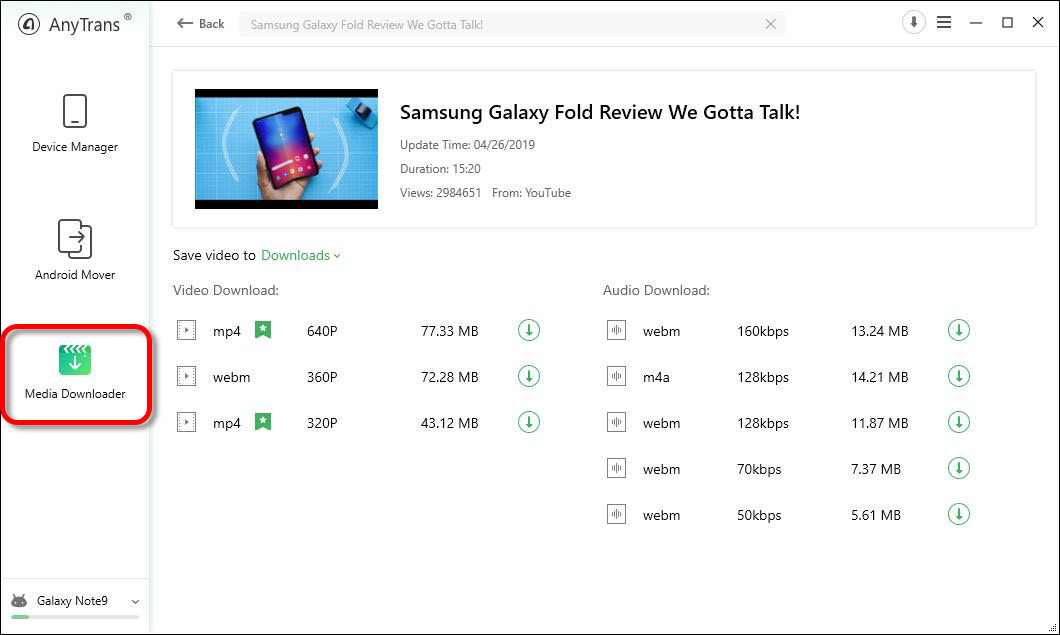Minimize the AnyTrans window
This screenshot has height=635, width=1060.
coord(975,23)
